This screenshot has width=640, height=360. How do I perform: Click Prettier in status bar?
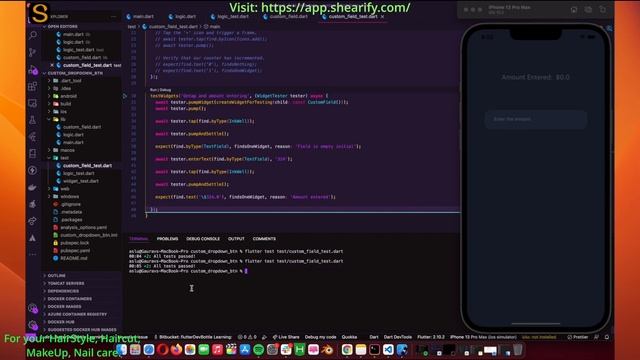tap(578, 337)
